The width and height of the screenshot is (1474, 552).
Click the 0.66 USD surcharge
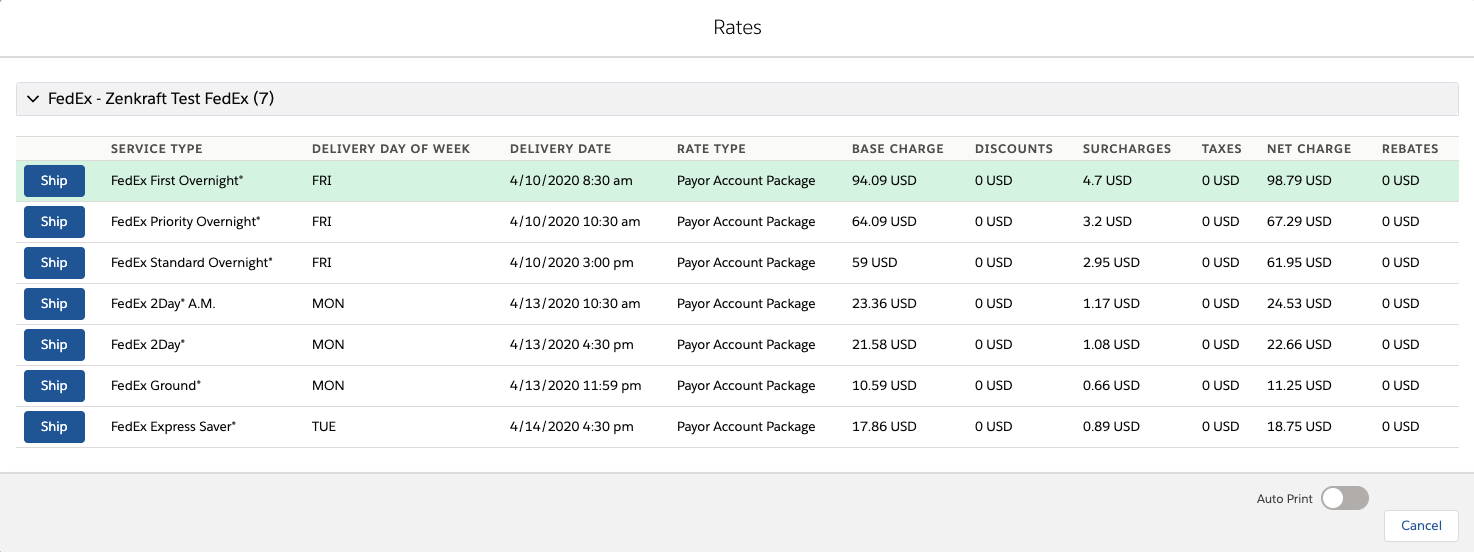1111,386
